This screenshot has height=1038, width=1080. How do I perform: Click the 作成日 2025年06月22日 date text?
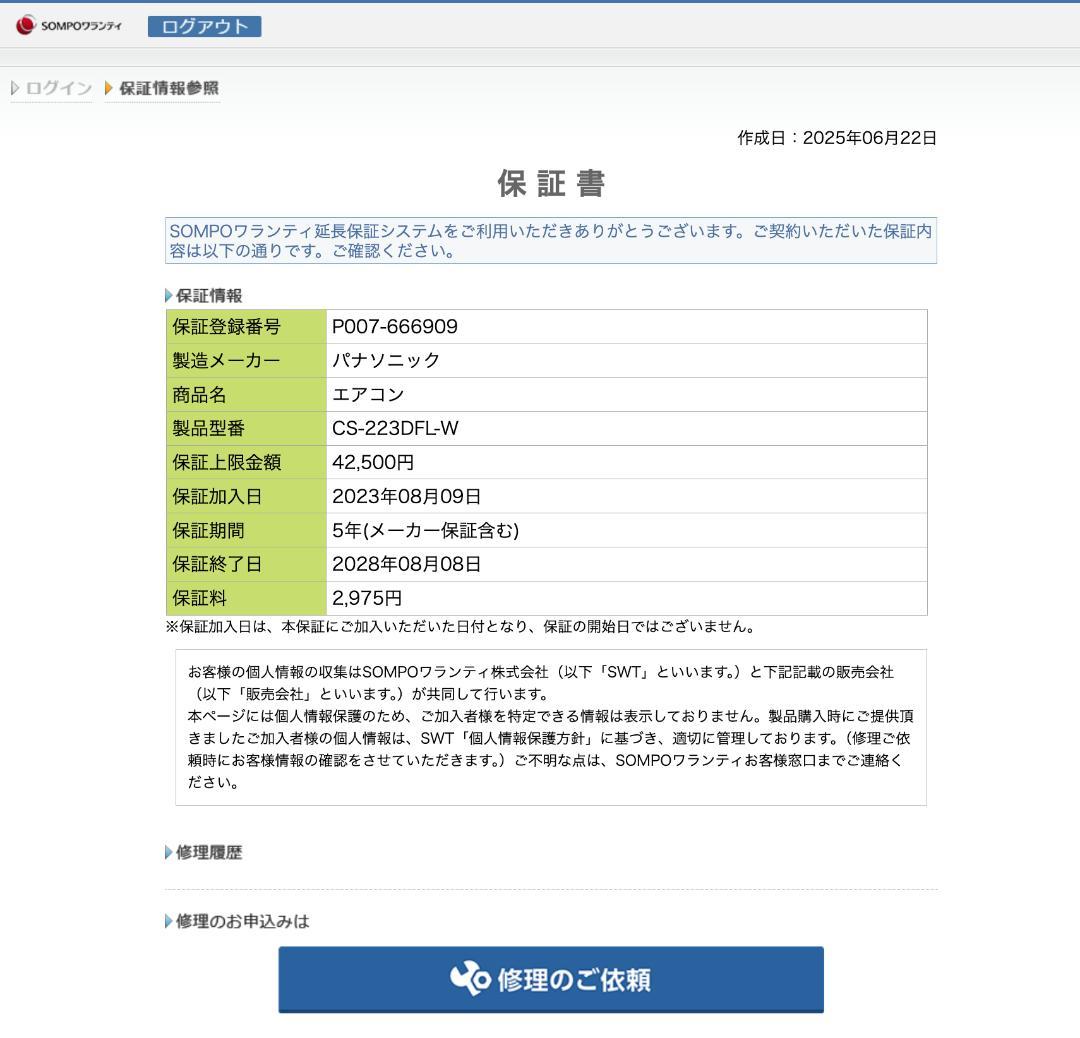click(x=837, y=138)
